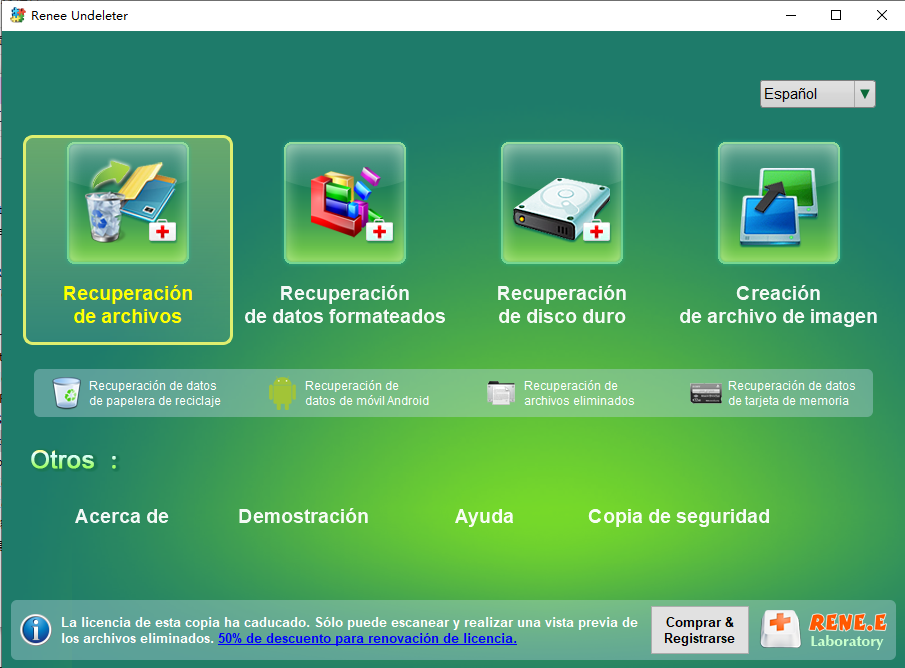The height and width of the screenshot is (668, 905).
Task: Click the blue information icon
Action: click(x=36, y=630)
